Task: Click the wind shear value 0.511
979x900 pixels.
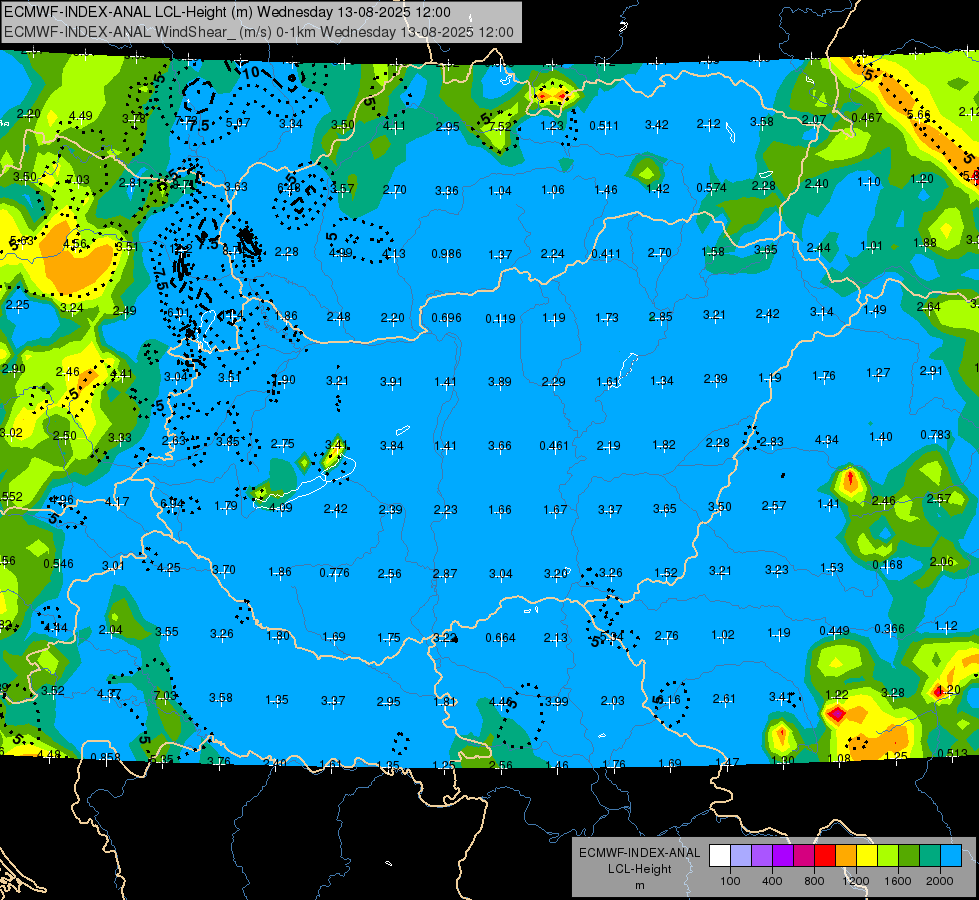Action: [604, 126]
